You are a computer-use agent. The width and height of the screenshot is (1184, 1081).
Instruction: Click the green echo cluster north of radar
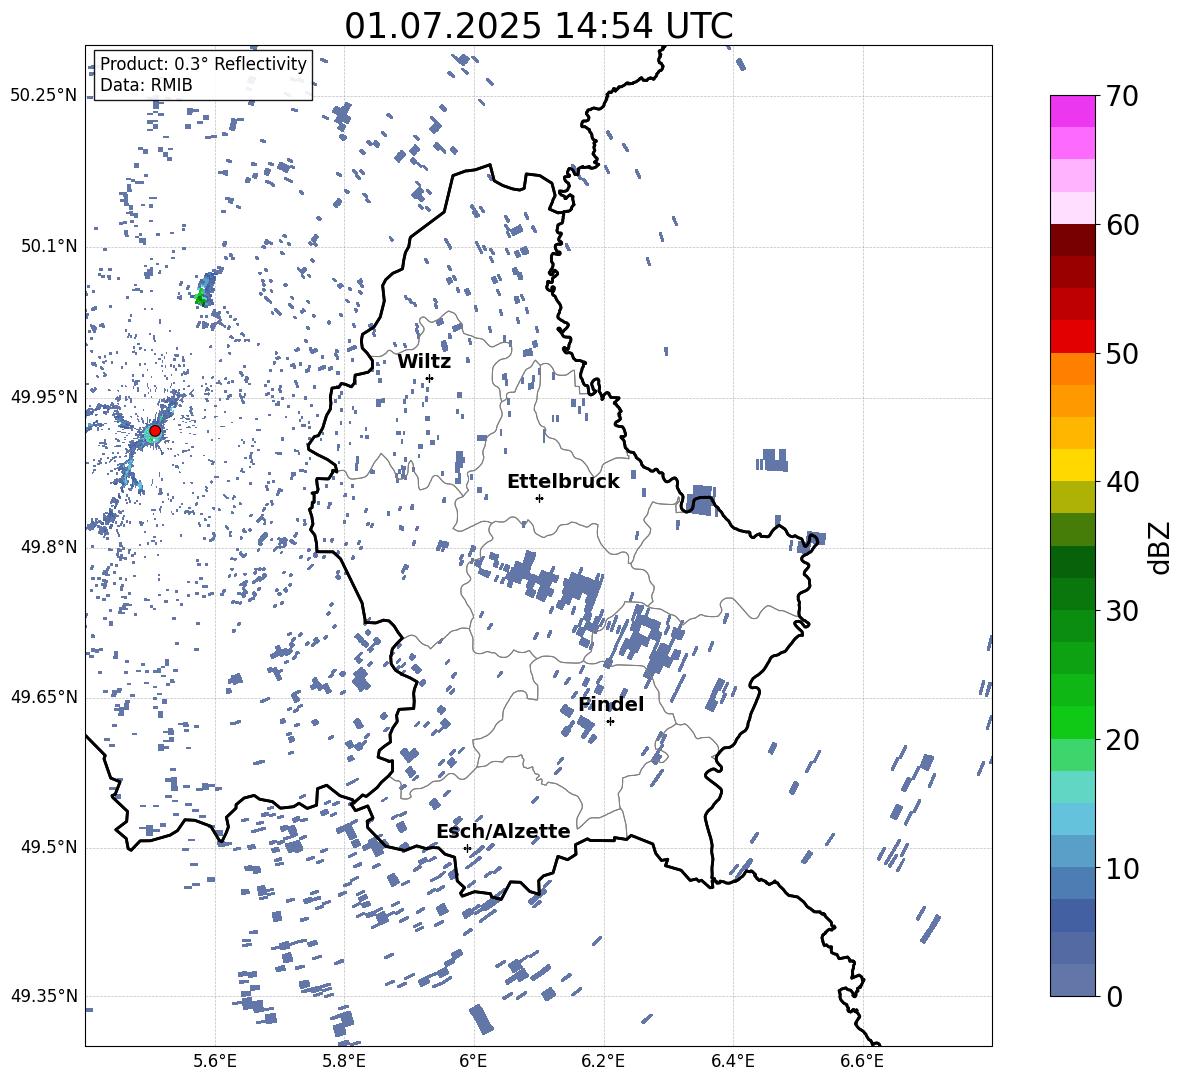[x=200, y=297]
